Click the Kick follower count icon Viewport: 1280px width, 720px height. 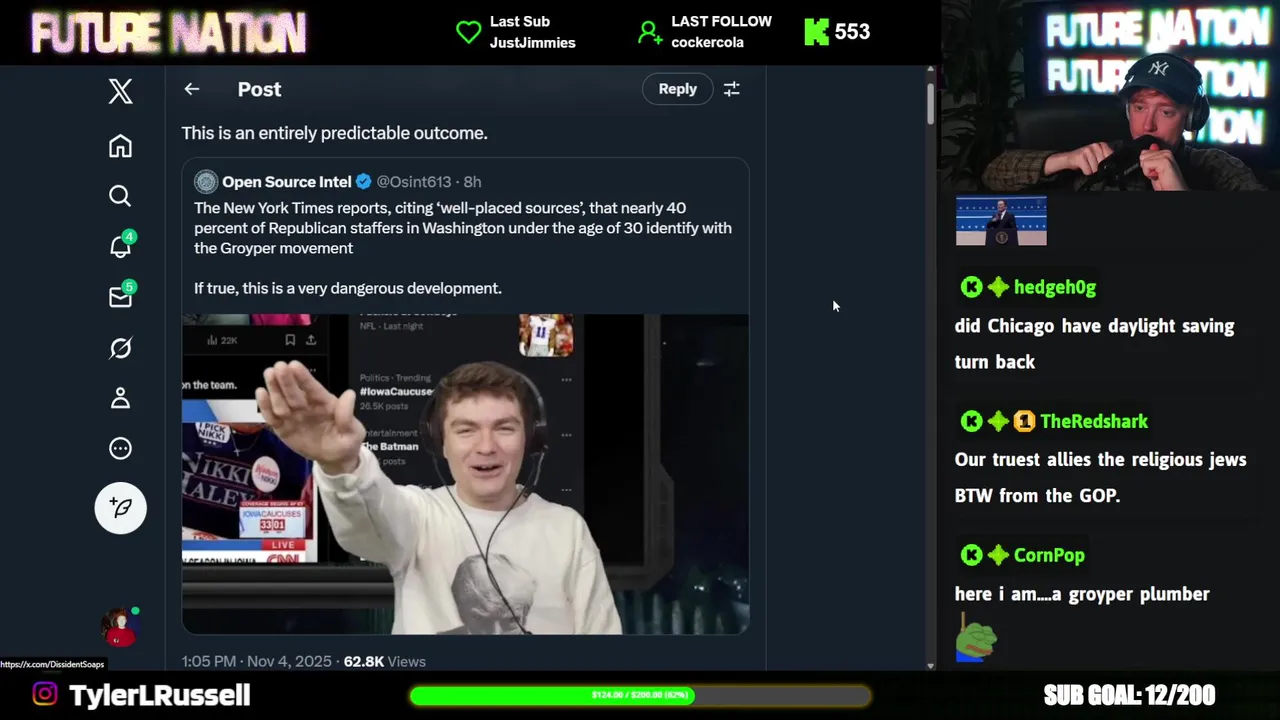pyautogui.click(x=817, y=32)
